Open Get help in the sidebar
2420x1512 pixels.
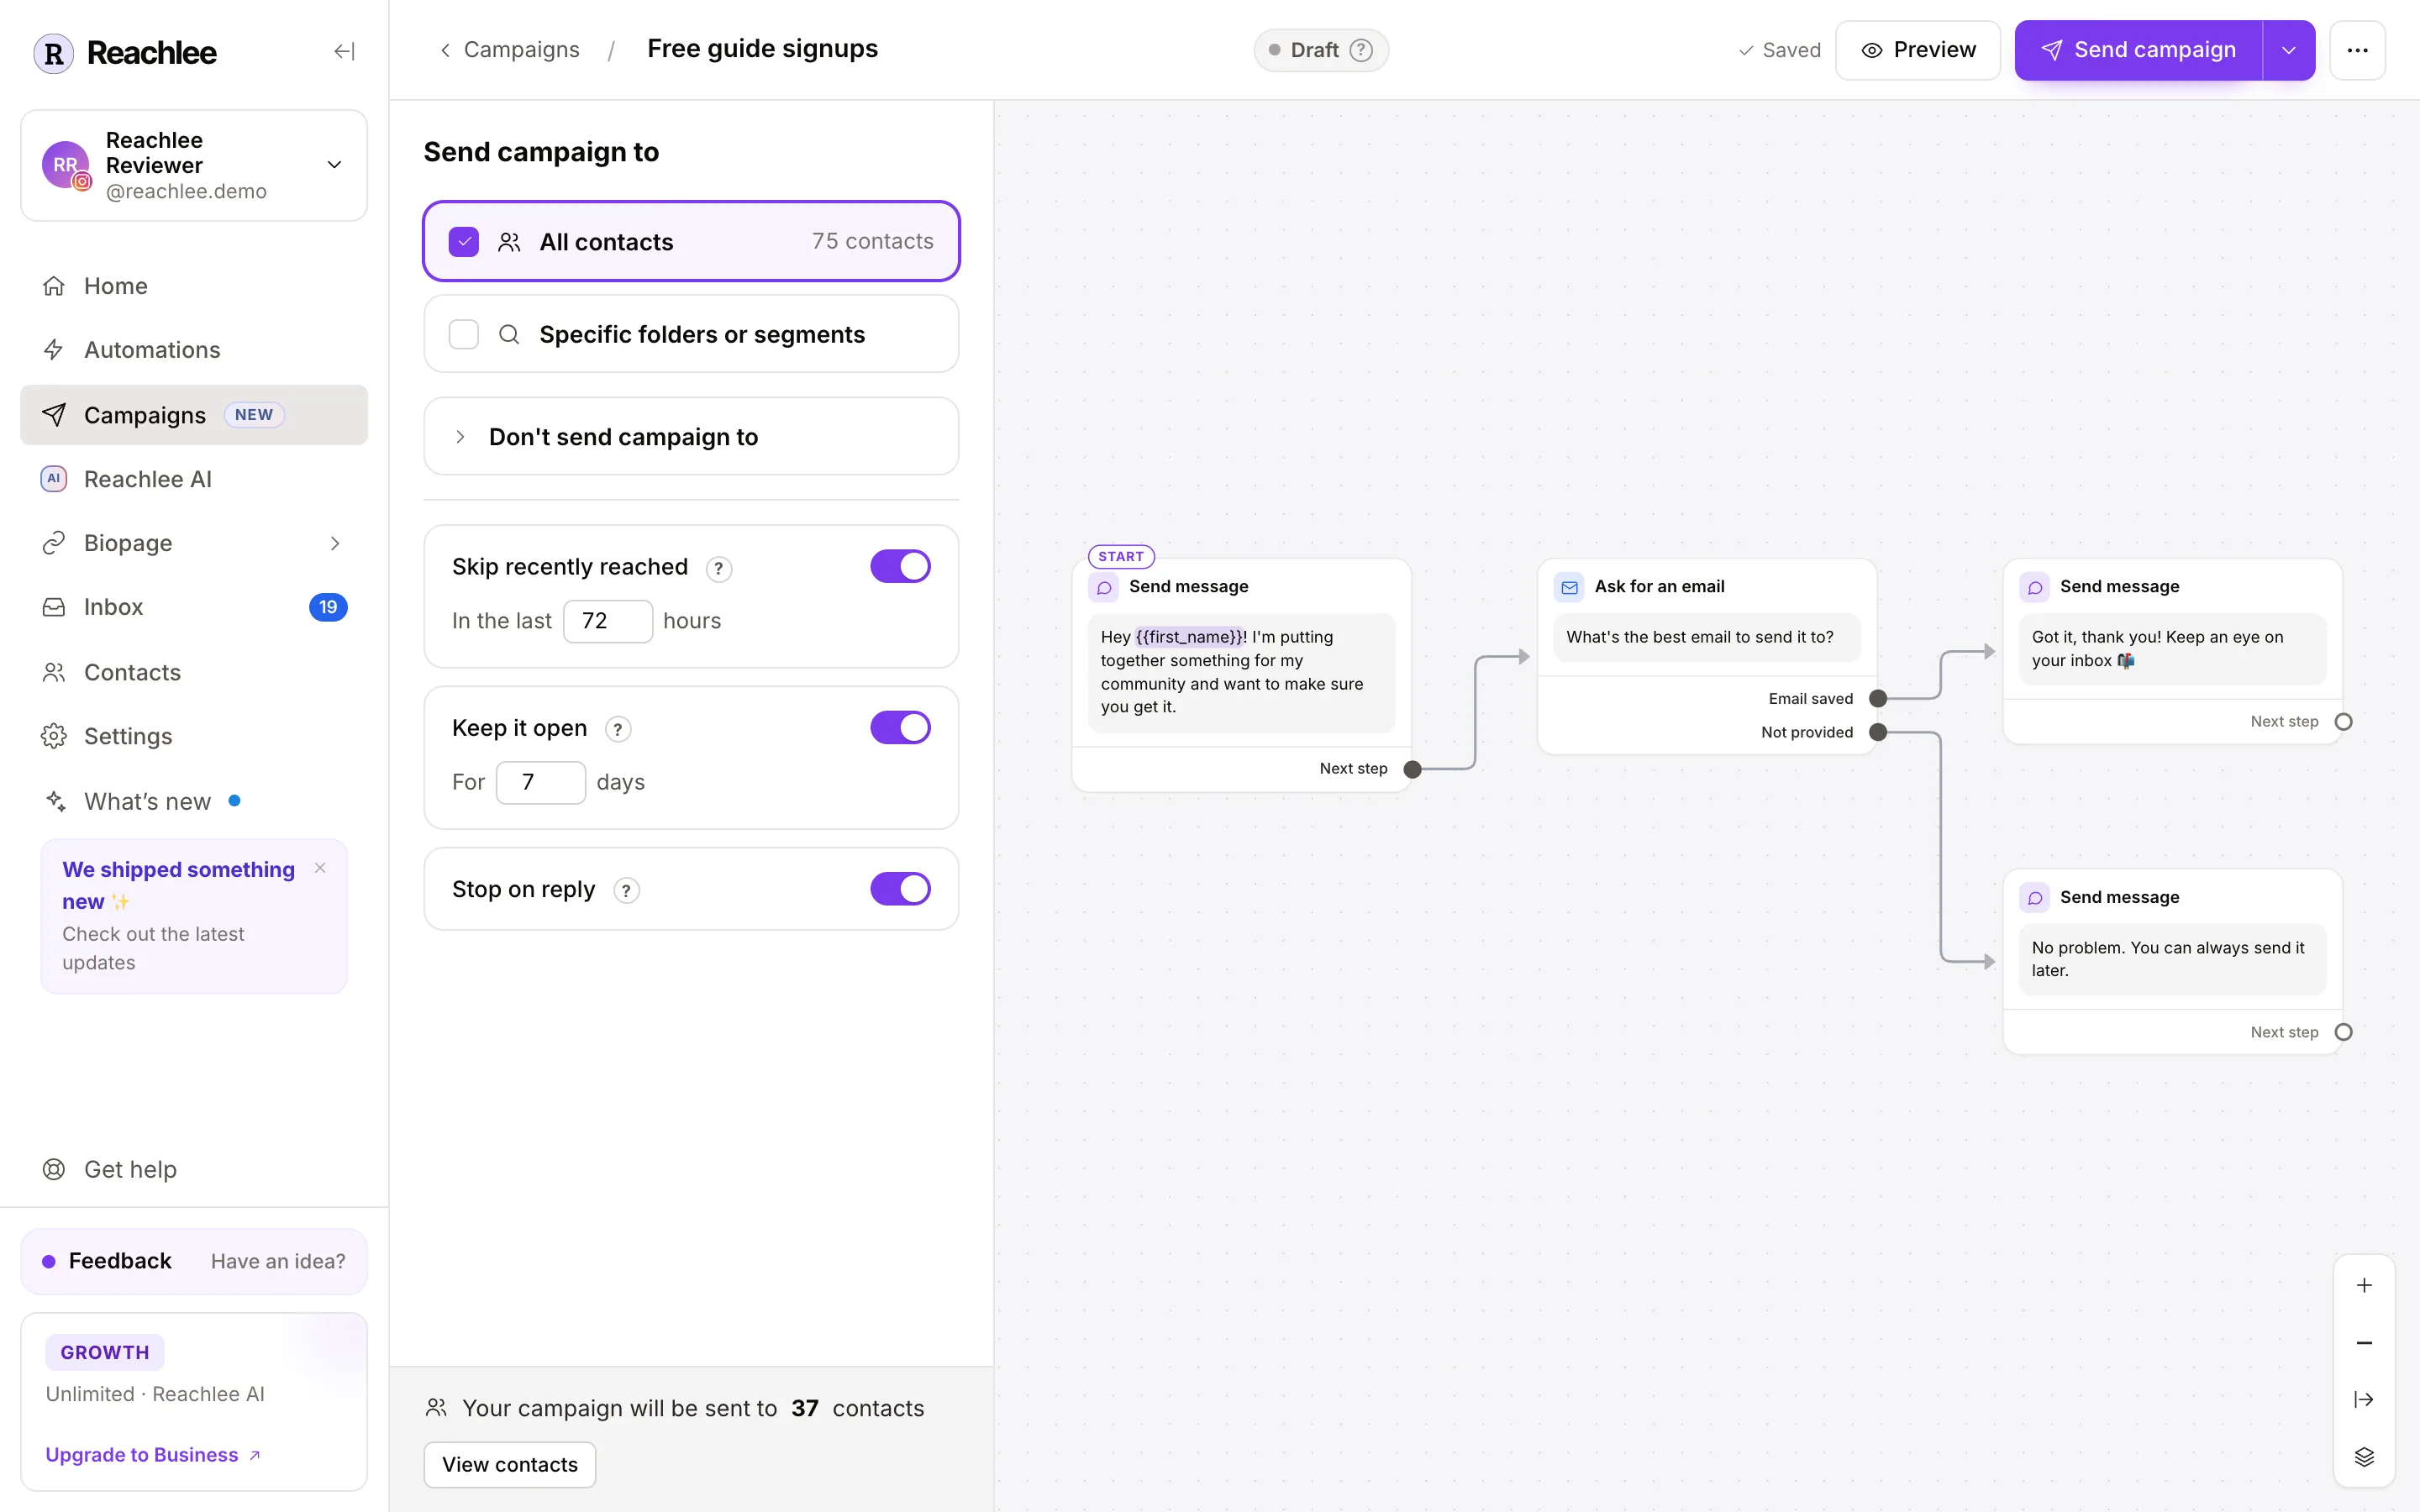pyautogui.click(x=194, y=1169)
